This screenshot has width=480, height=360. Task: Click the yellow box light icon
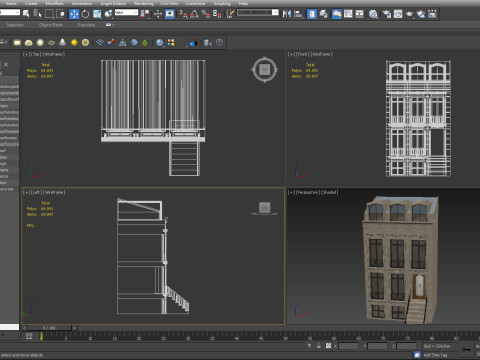[17, 43]
